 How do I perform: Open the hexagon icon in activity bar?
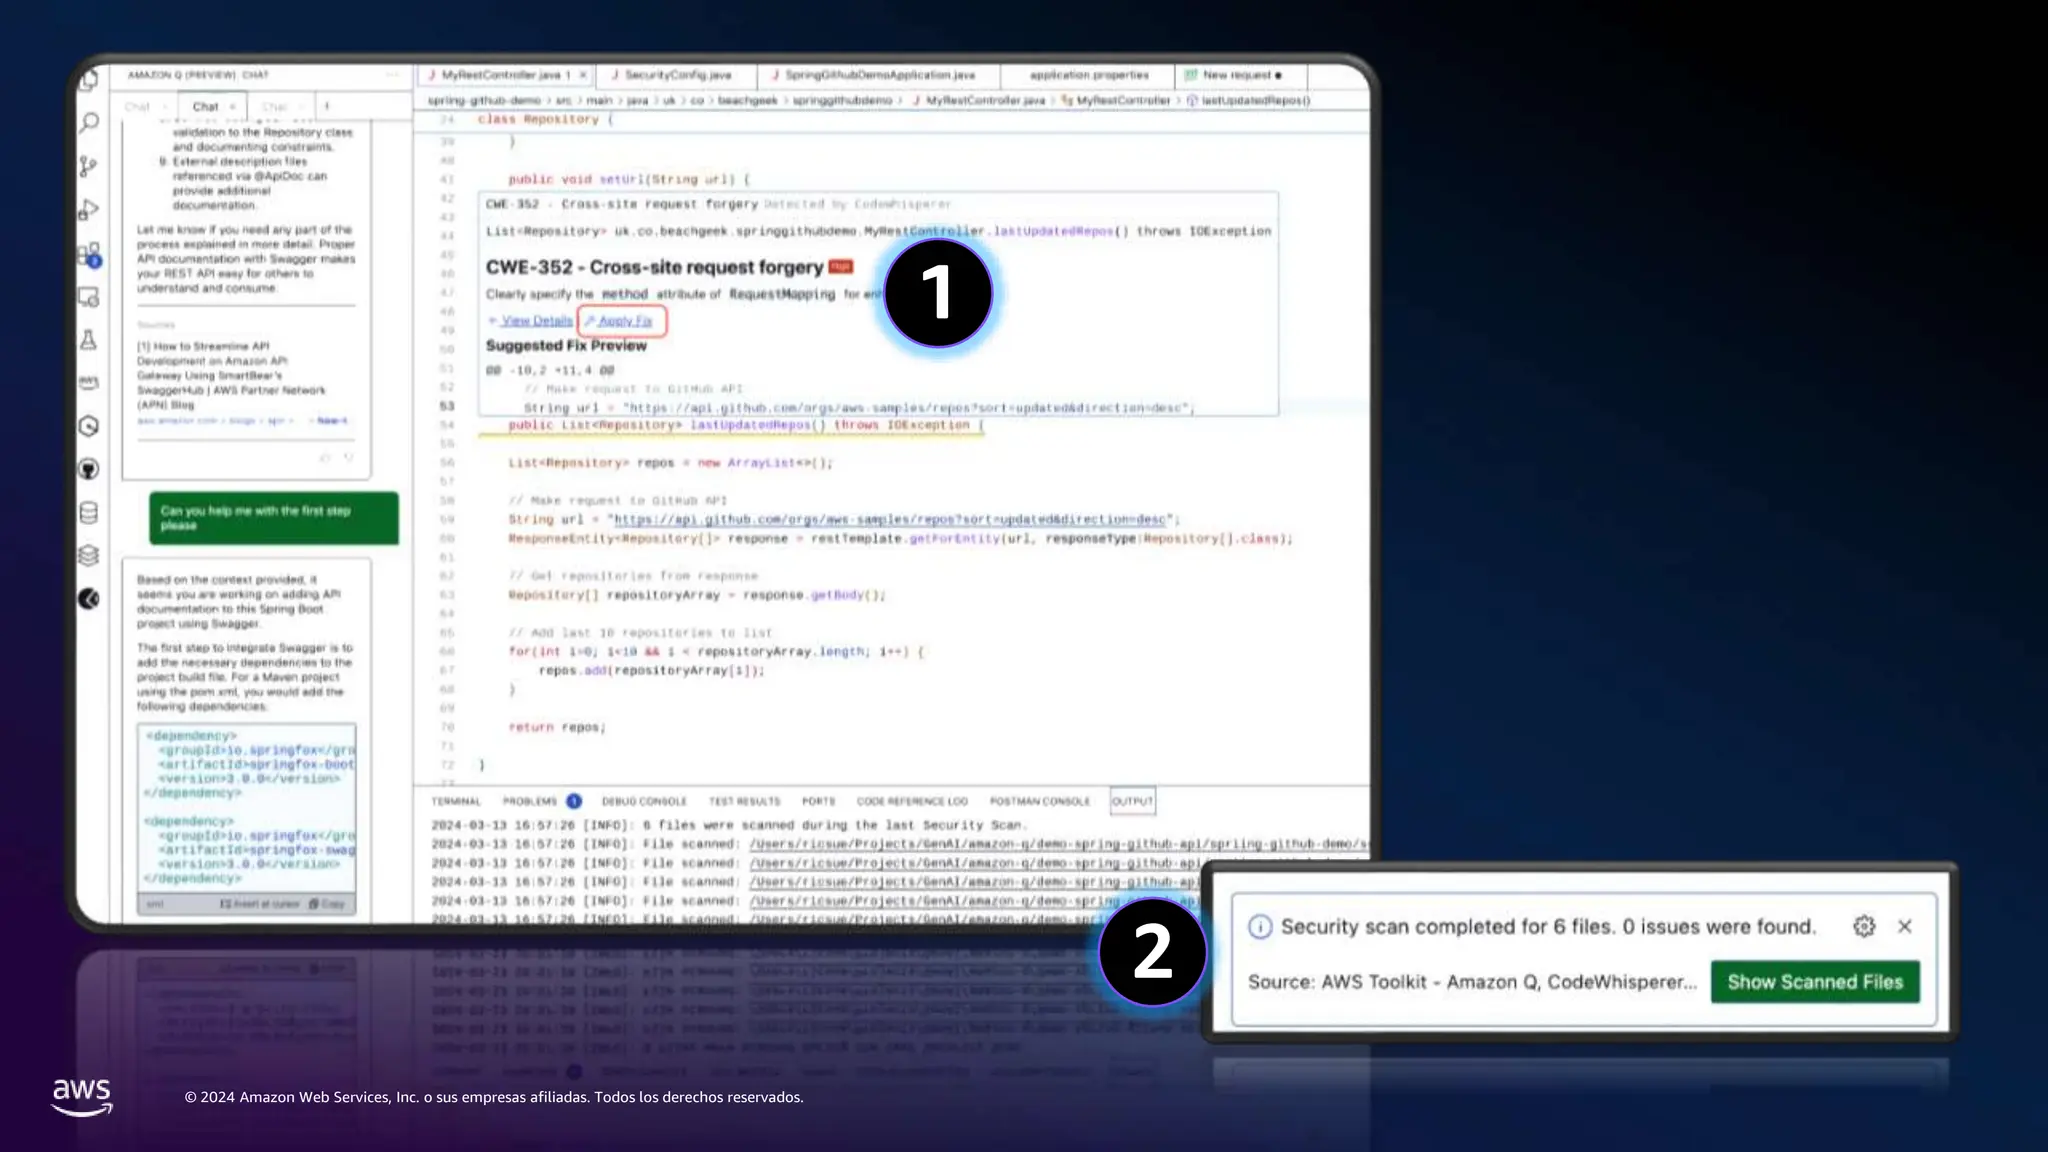pos(89,426)
